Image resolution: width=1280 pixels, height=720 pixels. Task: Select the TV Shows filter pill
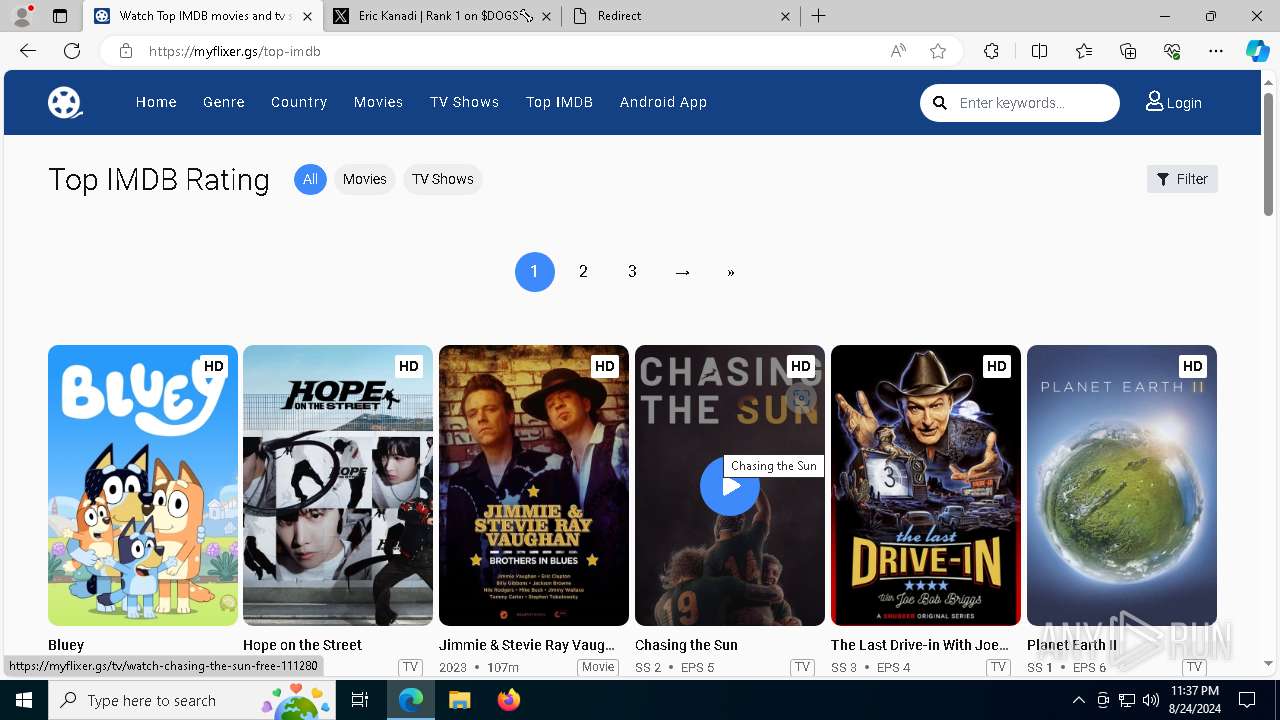(x=442, y=179)
